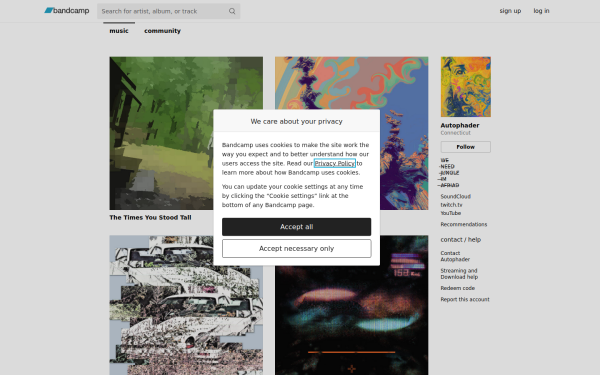The height and width of the screenshot is (375, 600).
Task: Click the Autophader profile picture
Action: tap(465, 87)
